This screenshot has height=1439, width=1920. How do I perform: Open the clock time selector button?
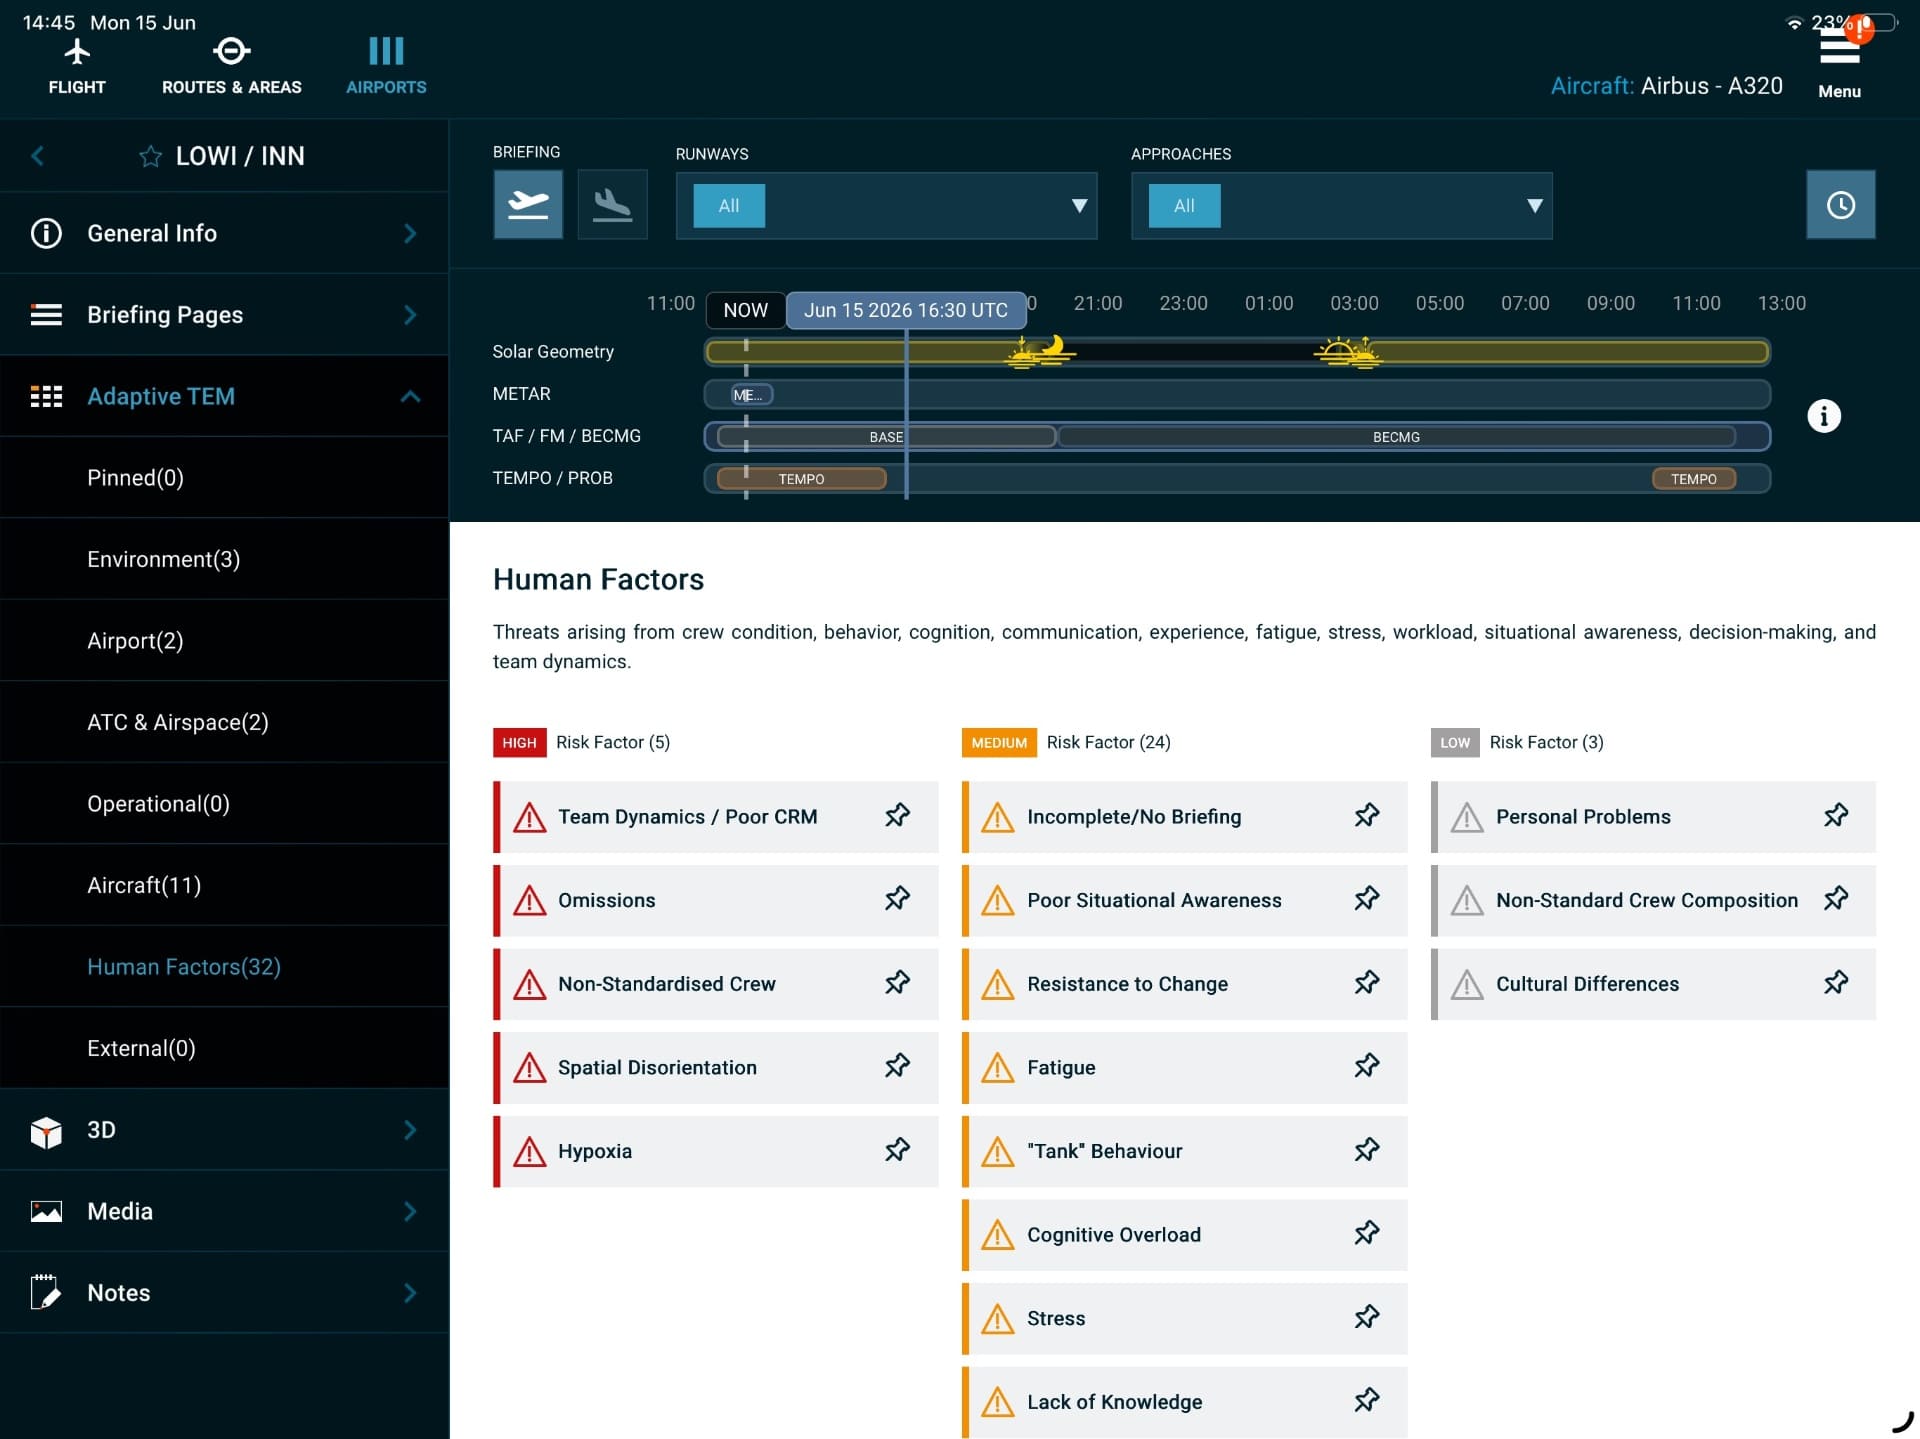(1840, 205)
